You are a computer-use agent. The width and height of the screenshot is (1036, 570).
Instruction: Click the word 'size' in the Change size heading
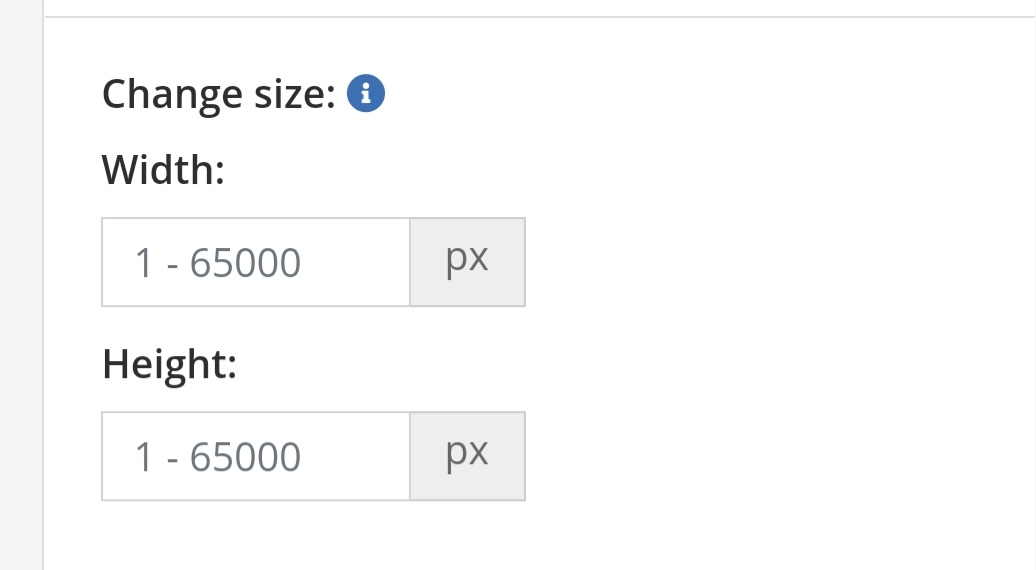click(295, 94)
